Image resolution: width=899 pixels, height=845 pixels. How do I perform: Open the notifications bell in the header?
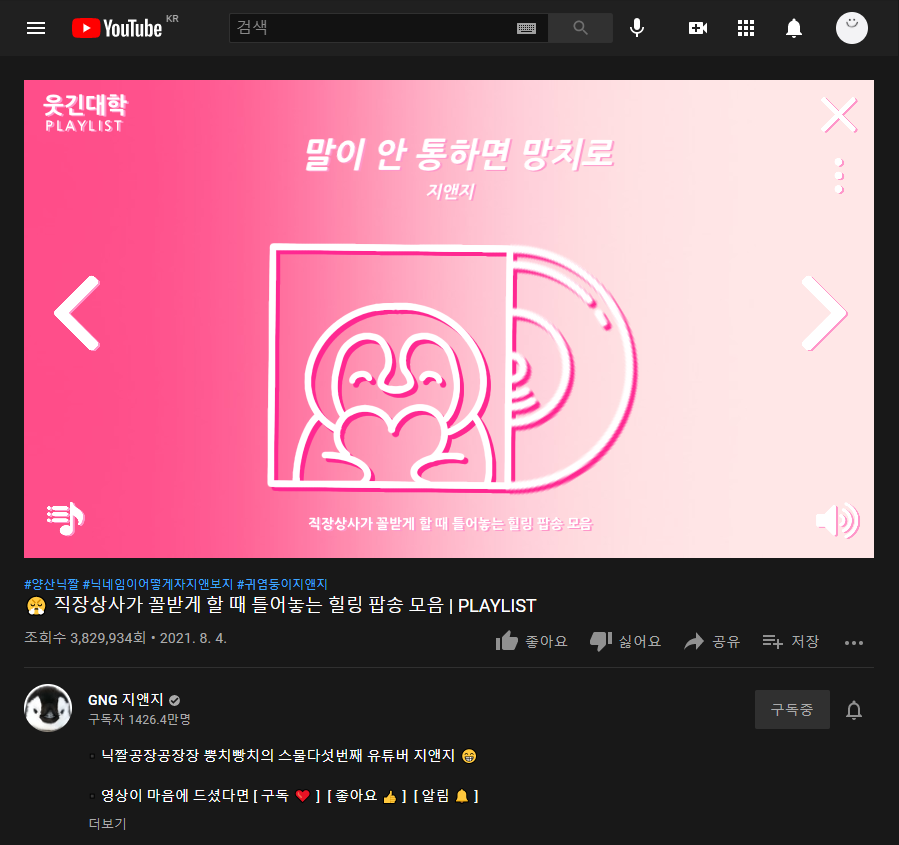(x=794, y=28)
